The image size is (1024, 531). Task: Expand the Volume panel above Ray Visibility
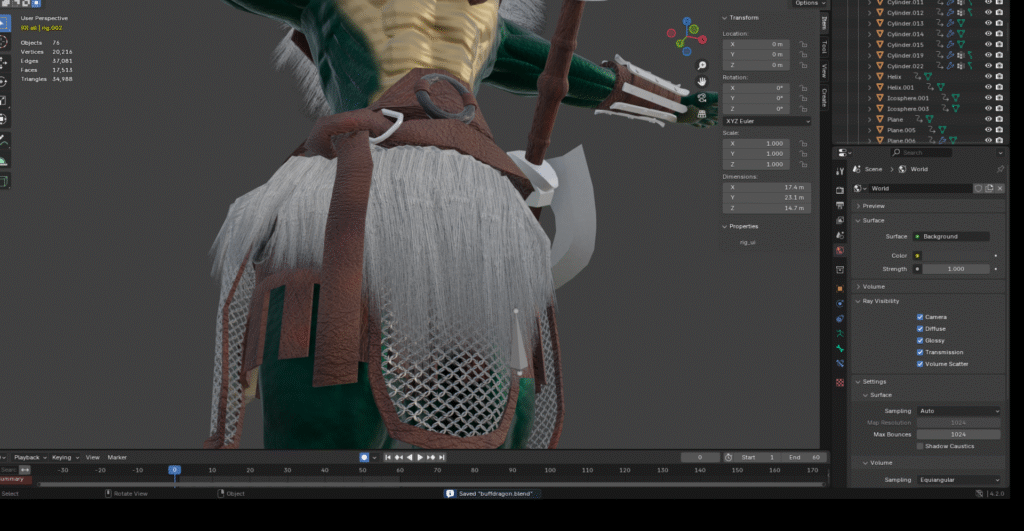(x=874, y=286)
